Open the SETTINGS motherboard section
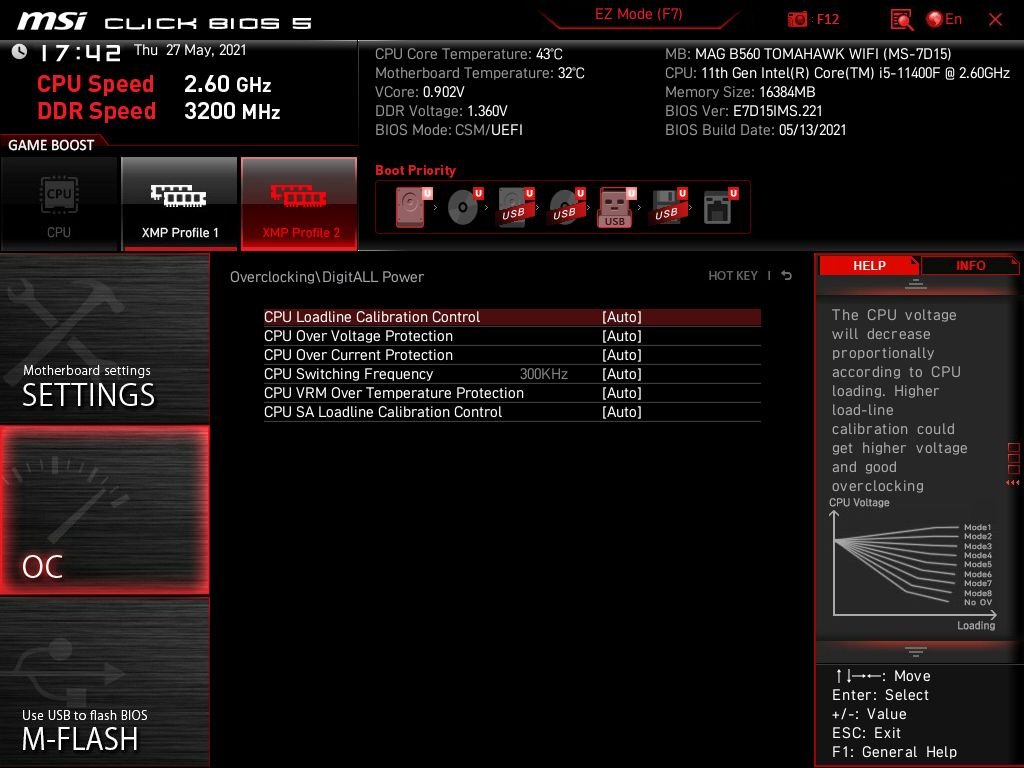Viewport: 1024px width, 768px height. [x=104, y=338]
